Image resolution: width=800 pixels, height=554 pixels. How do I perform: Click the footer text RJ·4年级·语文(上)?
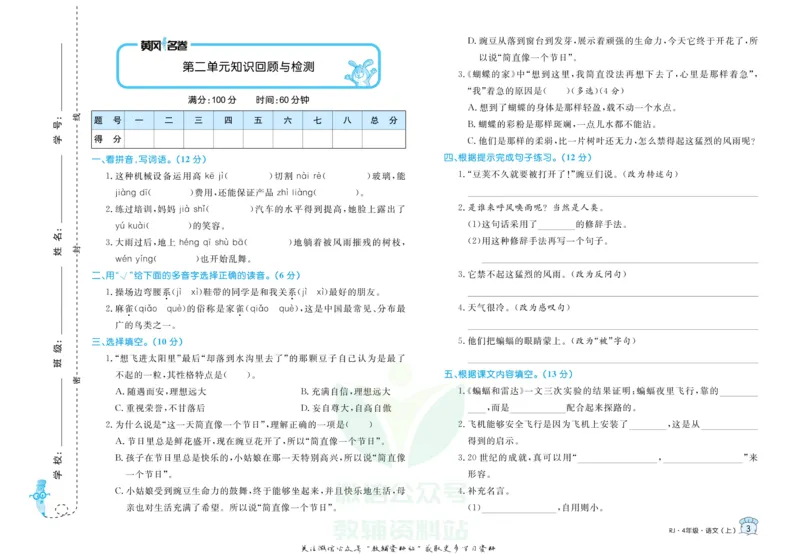(702, 531)
